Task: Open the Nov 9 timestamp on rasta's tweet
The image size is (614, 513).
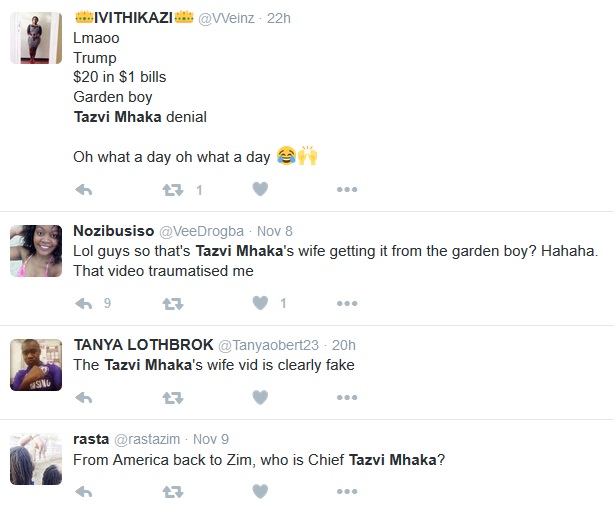Action: click(210, 439)
